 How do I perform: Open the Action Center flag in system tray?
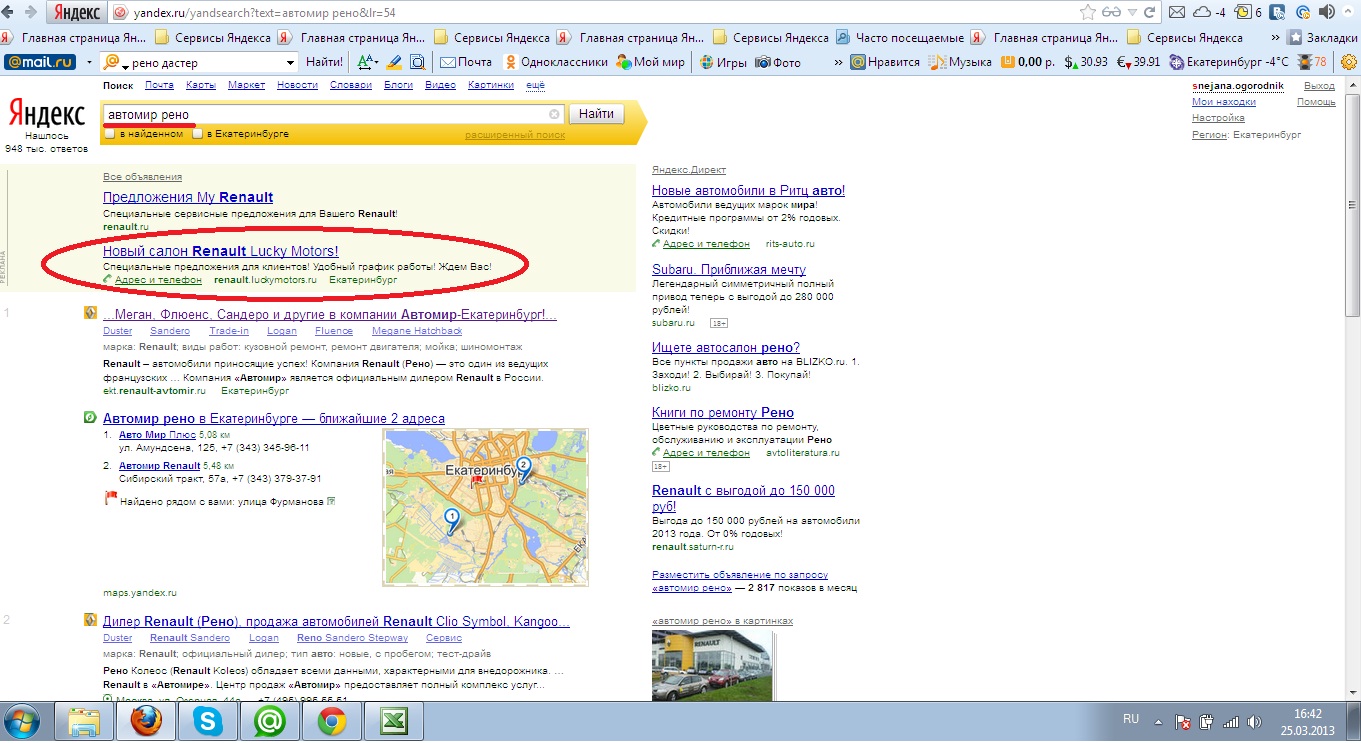pyautogui.click(x=1181, y=721)
